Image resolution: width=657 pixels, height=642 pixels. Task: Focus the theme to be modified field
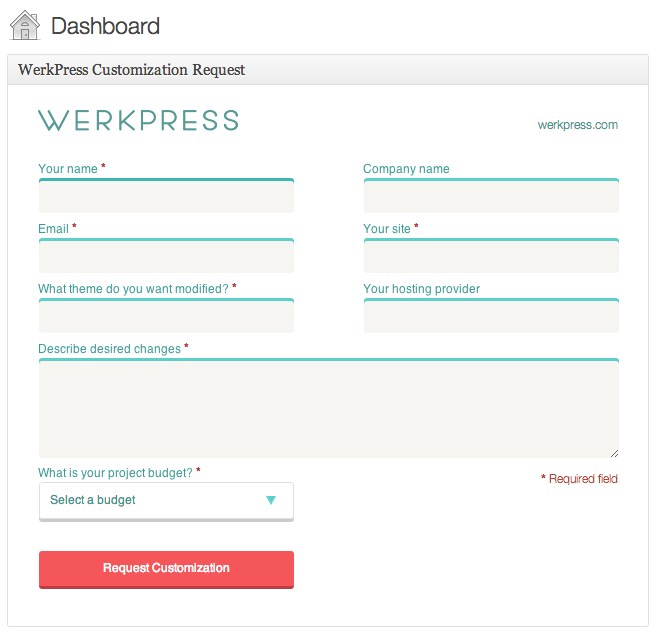(166, 316)
